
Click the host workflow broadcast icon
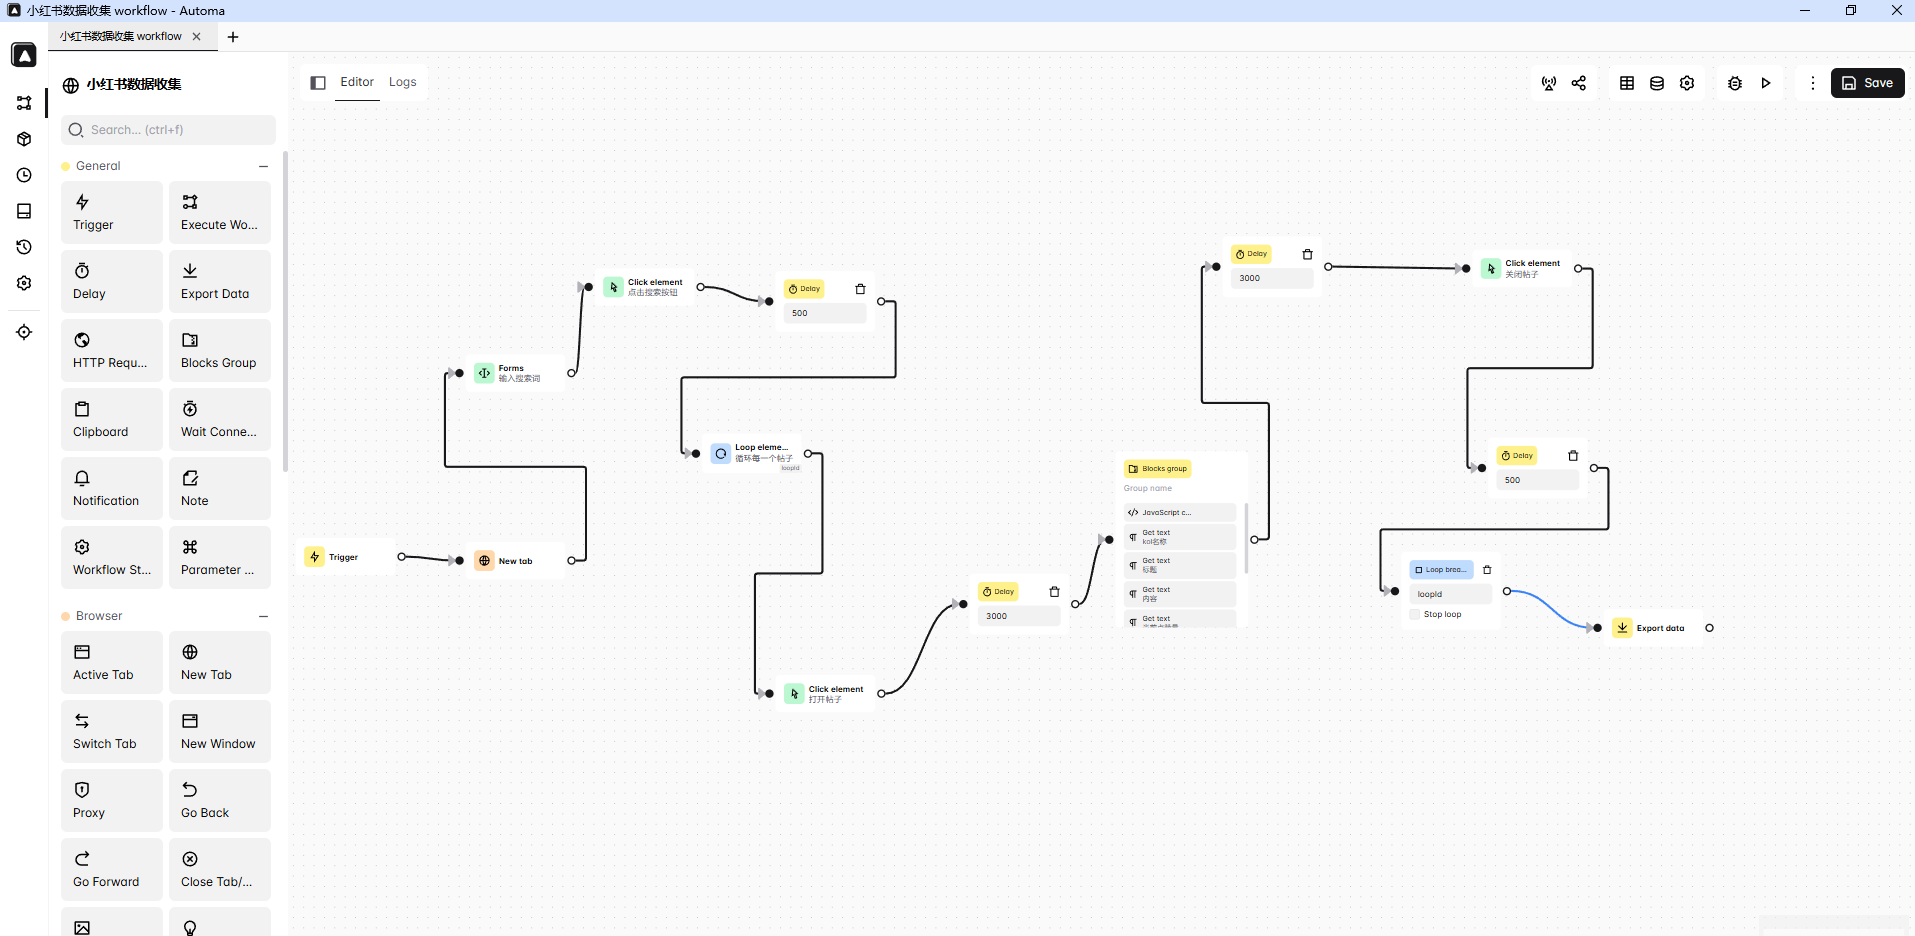(1549, 83)
